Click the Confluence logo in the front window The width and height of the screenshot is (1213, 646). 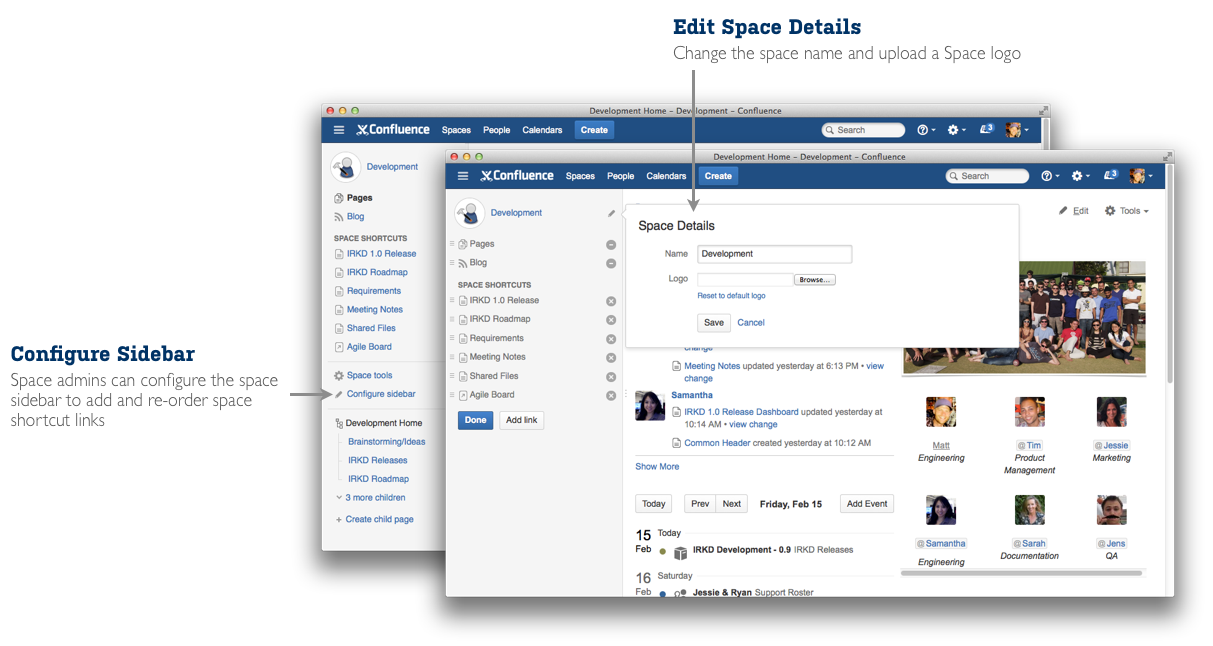(517, 176)
